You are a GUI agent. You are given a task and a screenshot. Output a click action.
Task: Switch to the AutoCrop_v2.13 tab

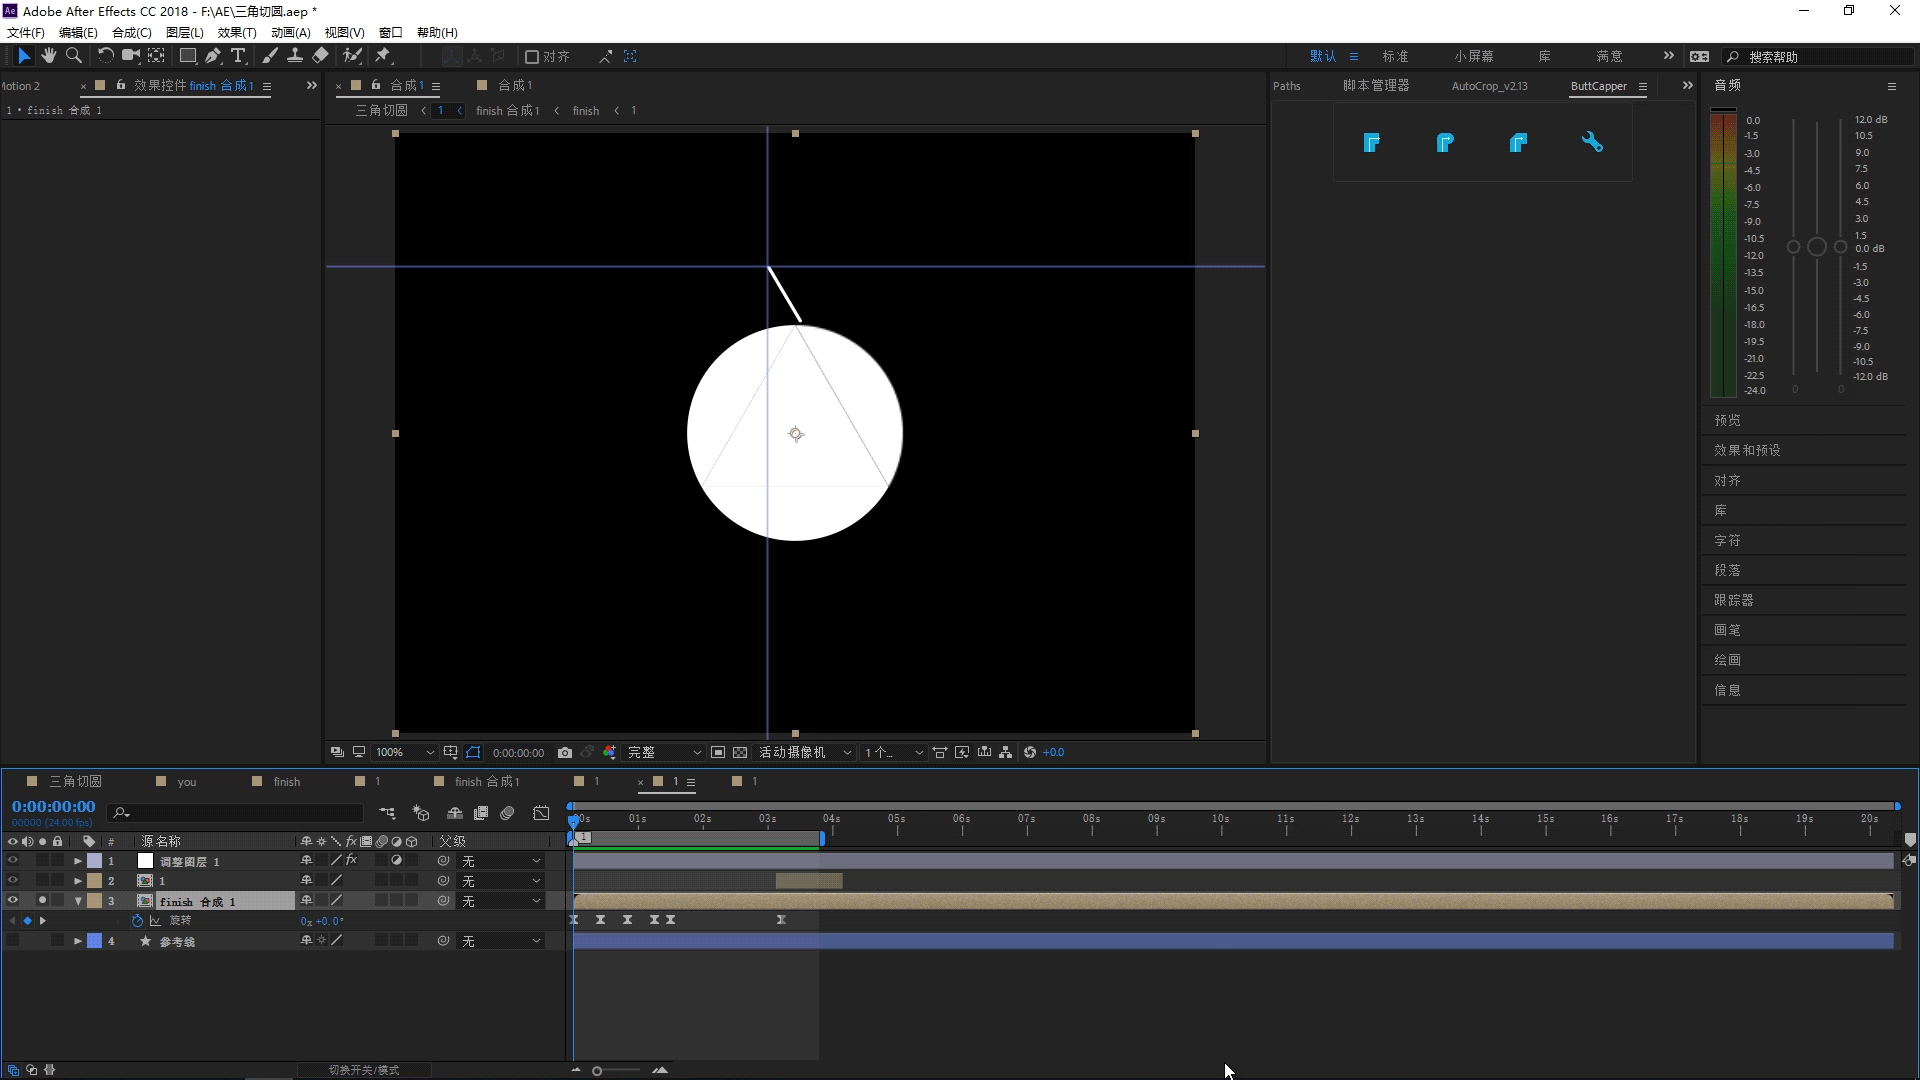point(1489,86)
